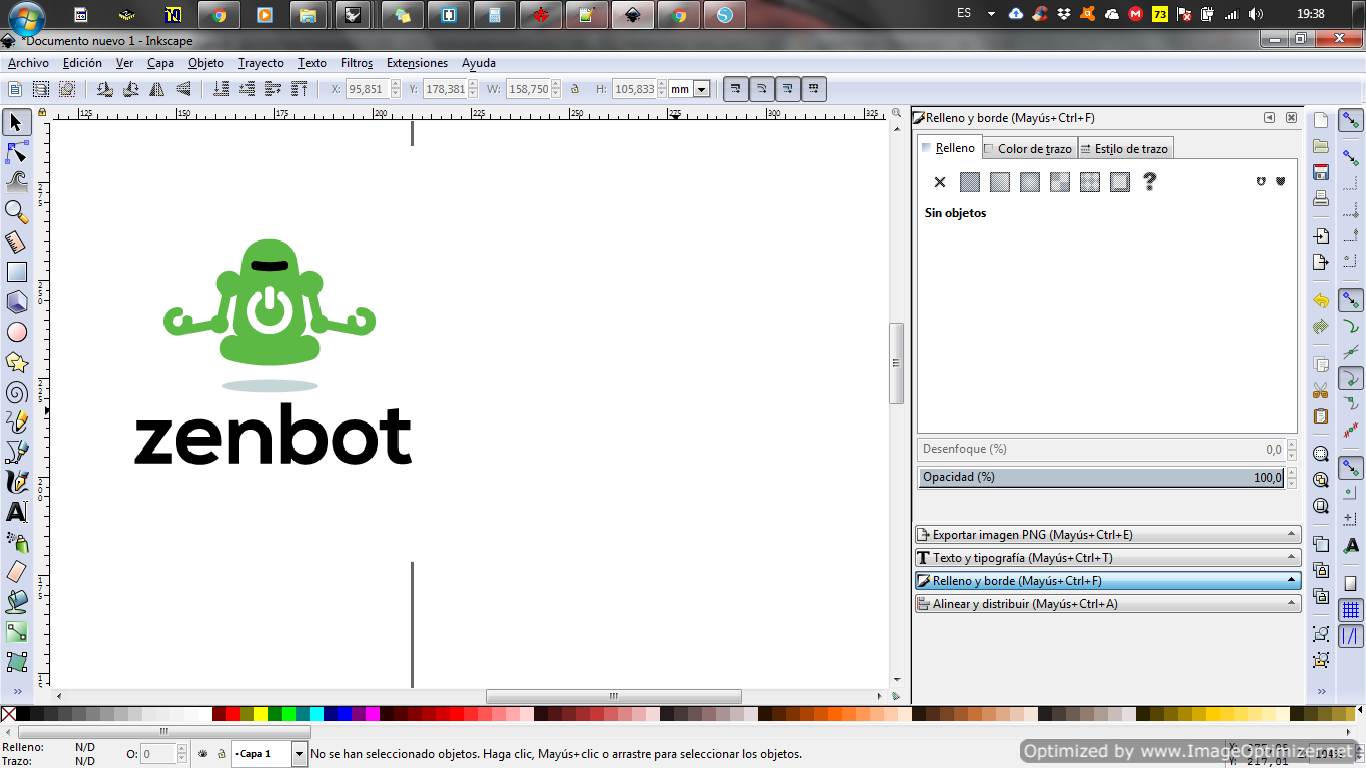The width and height of the screenshot is (1366, 768).
Task: Choose Unset paint question mark button
Action: coord(1149,182)
